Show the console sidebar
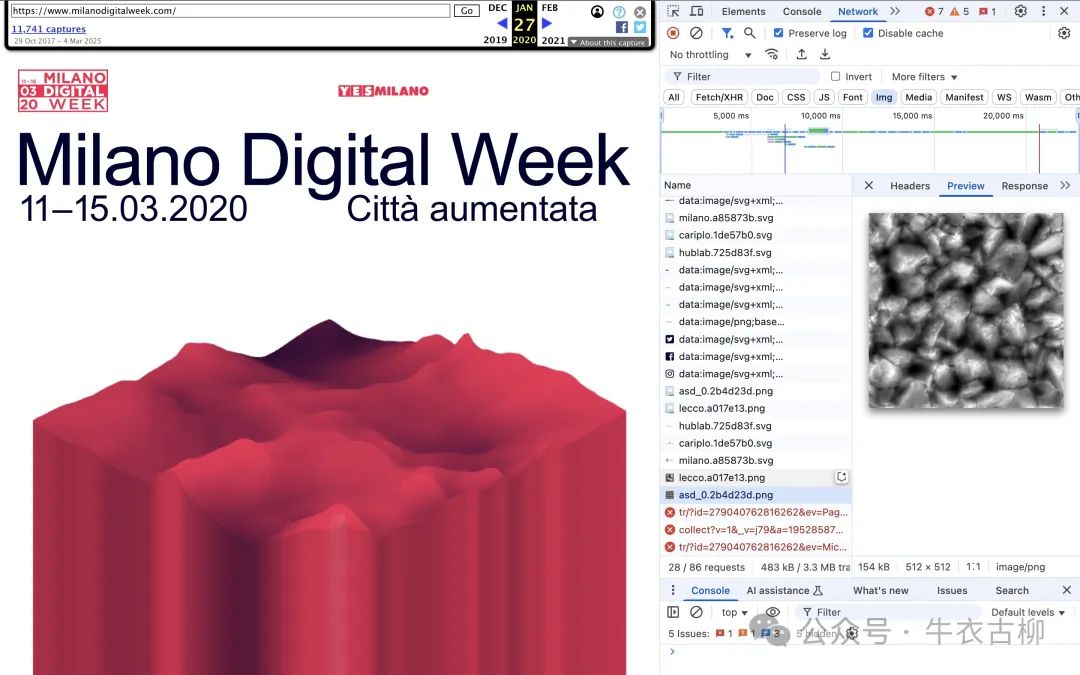Image resolution: width=1080 pixels, height=675 pixels. pos(673,612)
